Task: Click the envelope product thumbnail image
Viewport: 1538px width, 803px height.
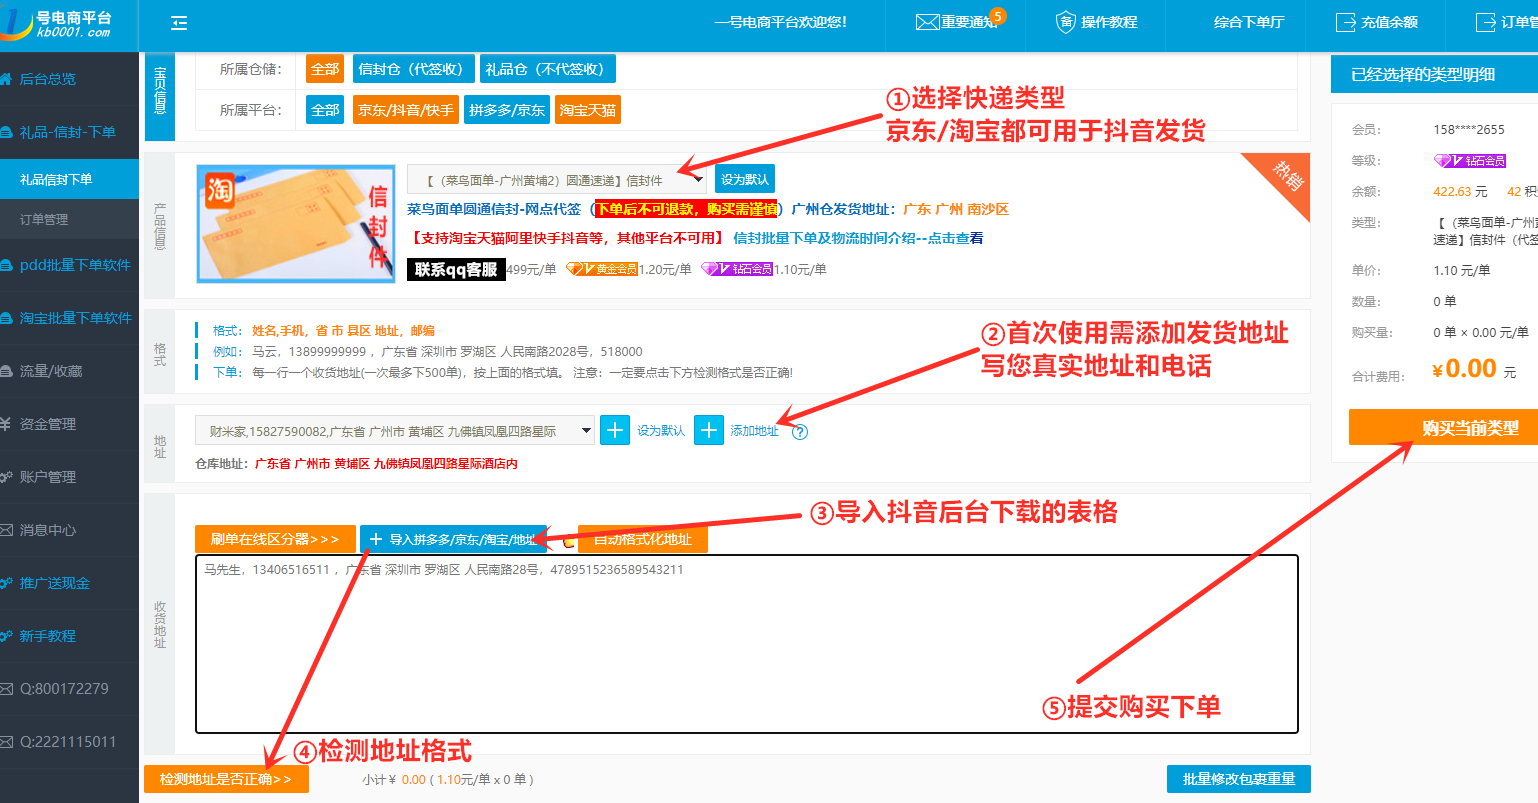Action: [295, 224]
